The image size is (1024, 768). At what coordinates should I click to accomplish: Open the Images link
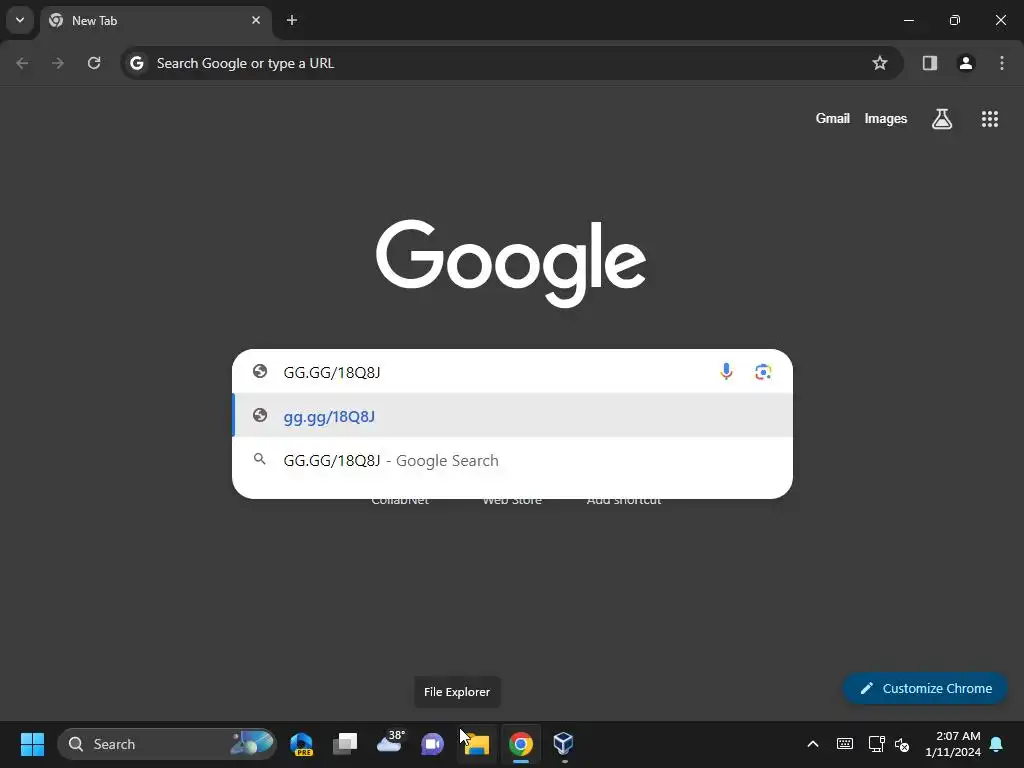[x=886, y=119]
